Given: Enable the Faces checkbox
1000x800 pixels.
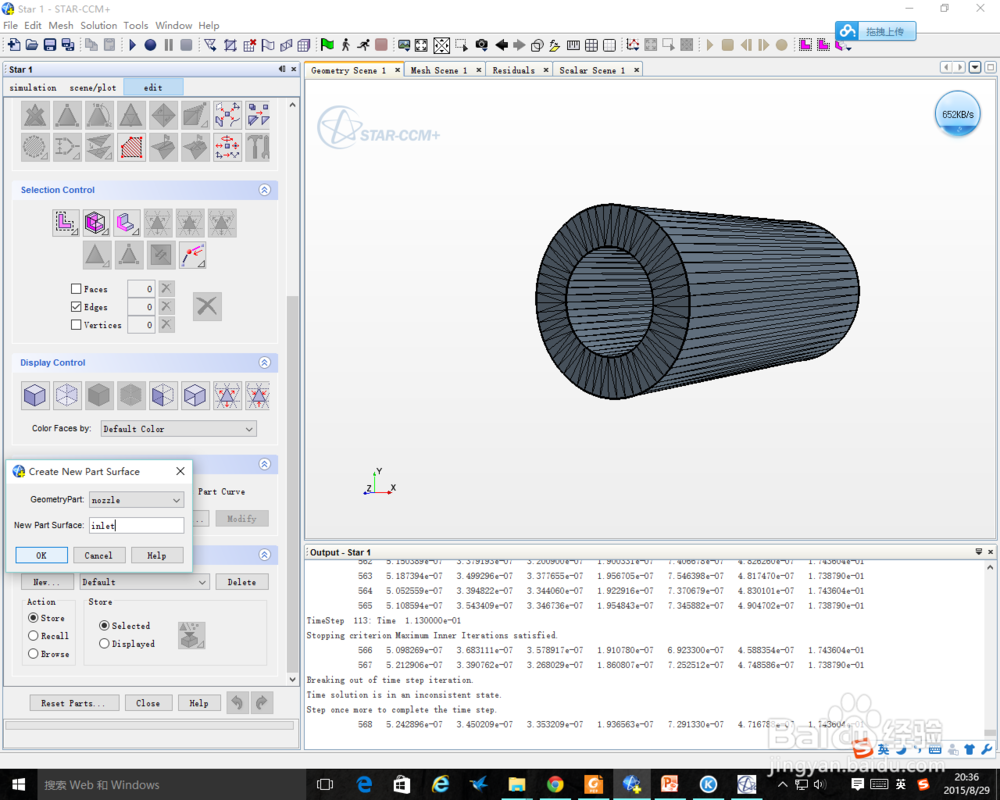Looking at the screenshot, I should (x=76, y=289).
